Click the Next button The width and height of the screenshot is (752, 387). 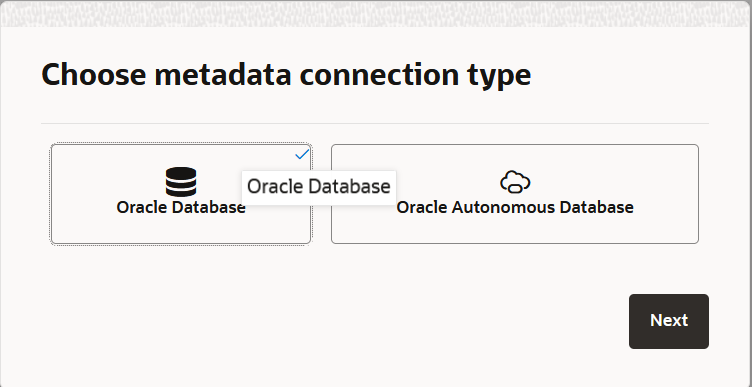[x=669, y=321]
